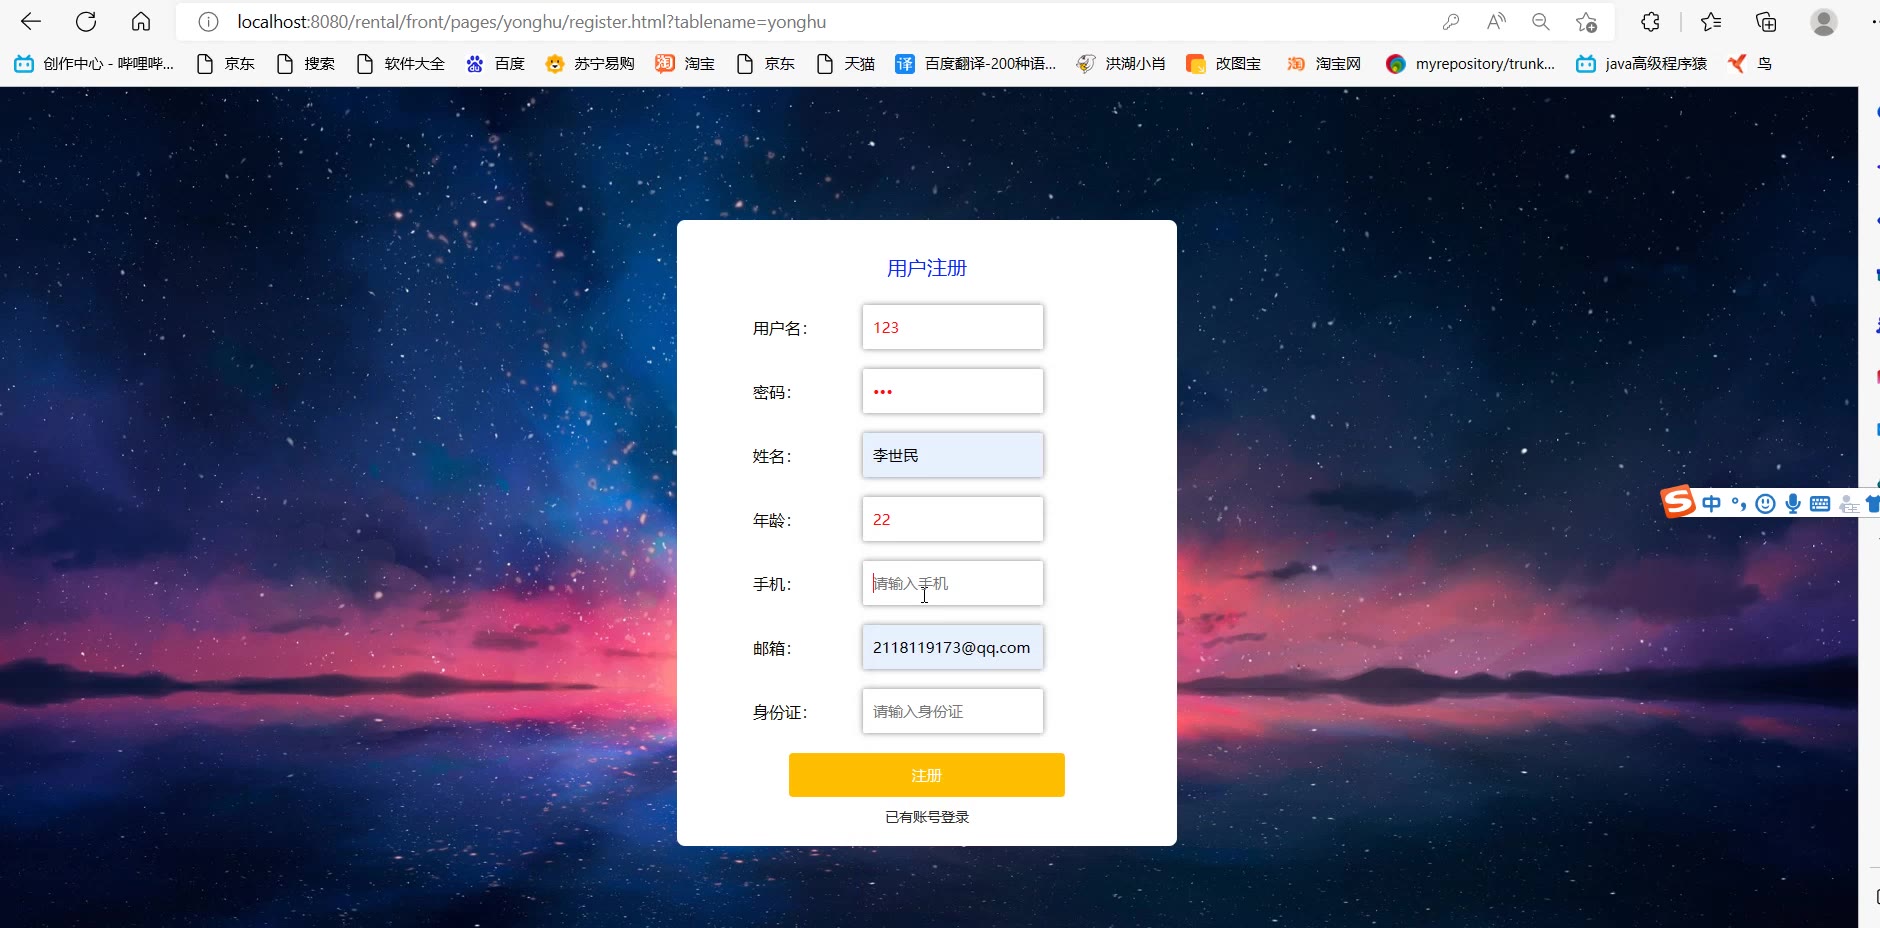The height and width of the screenshot is (928, 1880).
Task: Click the address bar URL
Action: pos(531,22)
